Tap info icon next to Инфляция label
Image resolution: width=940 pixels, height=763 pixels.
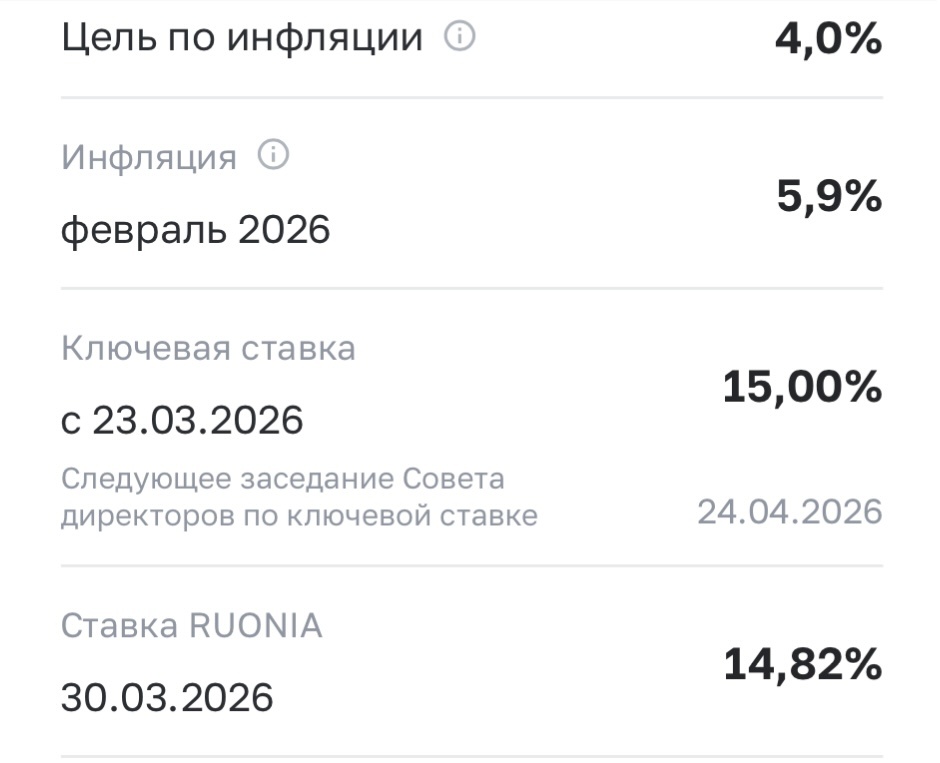point(273,156)
